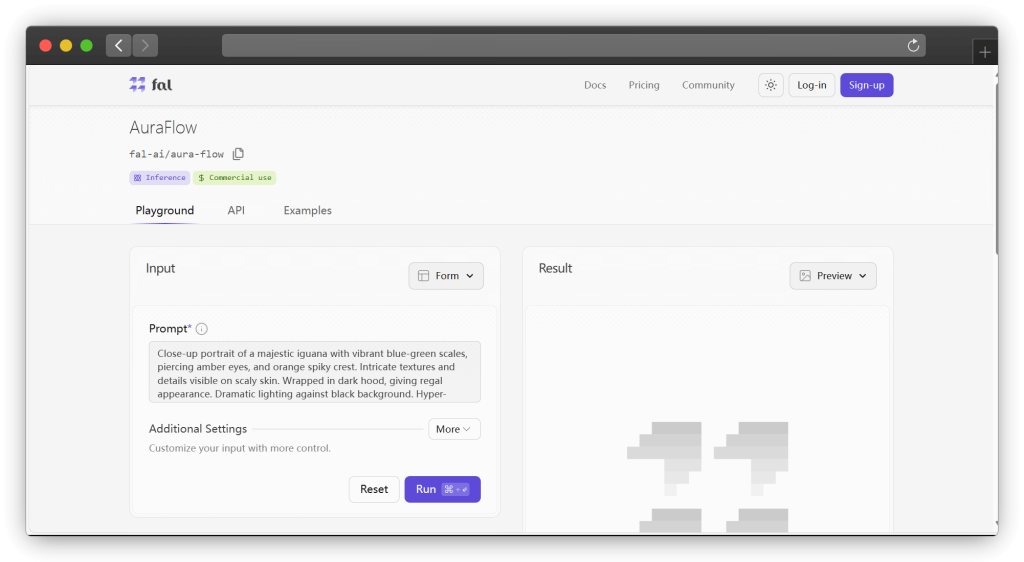The height and width of the screenshot is (562, 1024).
Task: Open the Preview result dropdown
Action: (832, 276)
